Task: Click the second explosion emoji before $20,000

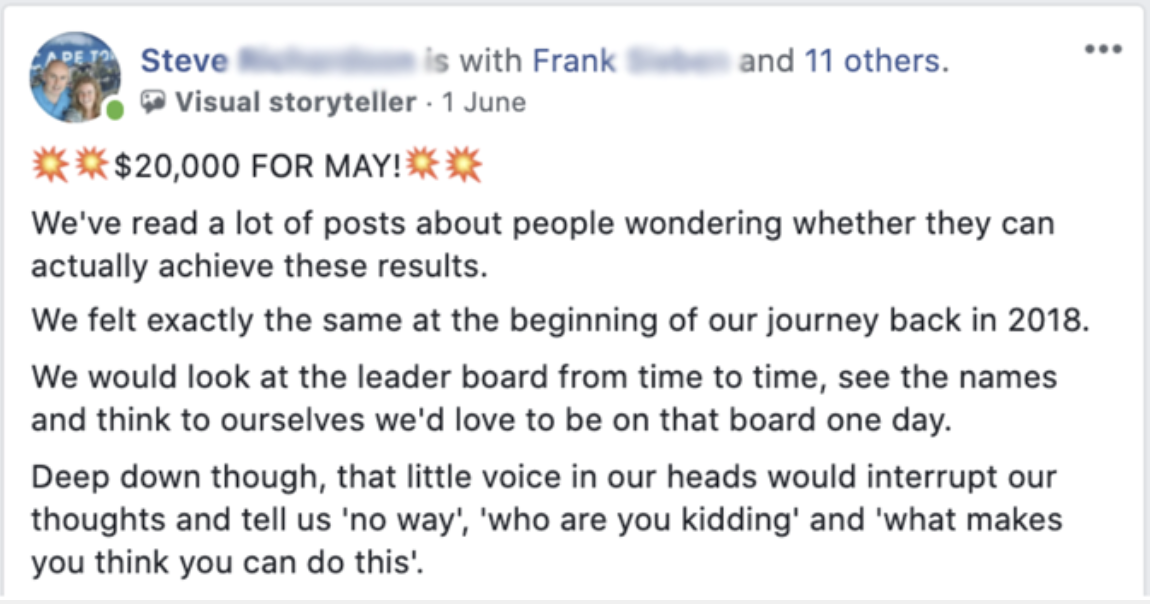Action: tap(91, 163)
